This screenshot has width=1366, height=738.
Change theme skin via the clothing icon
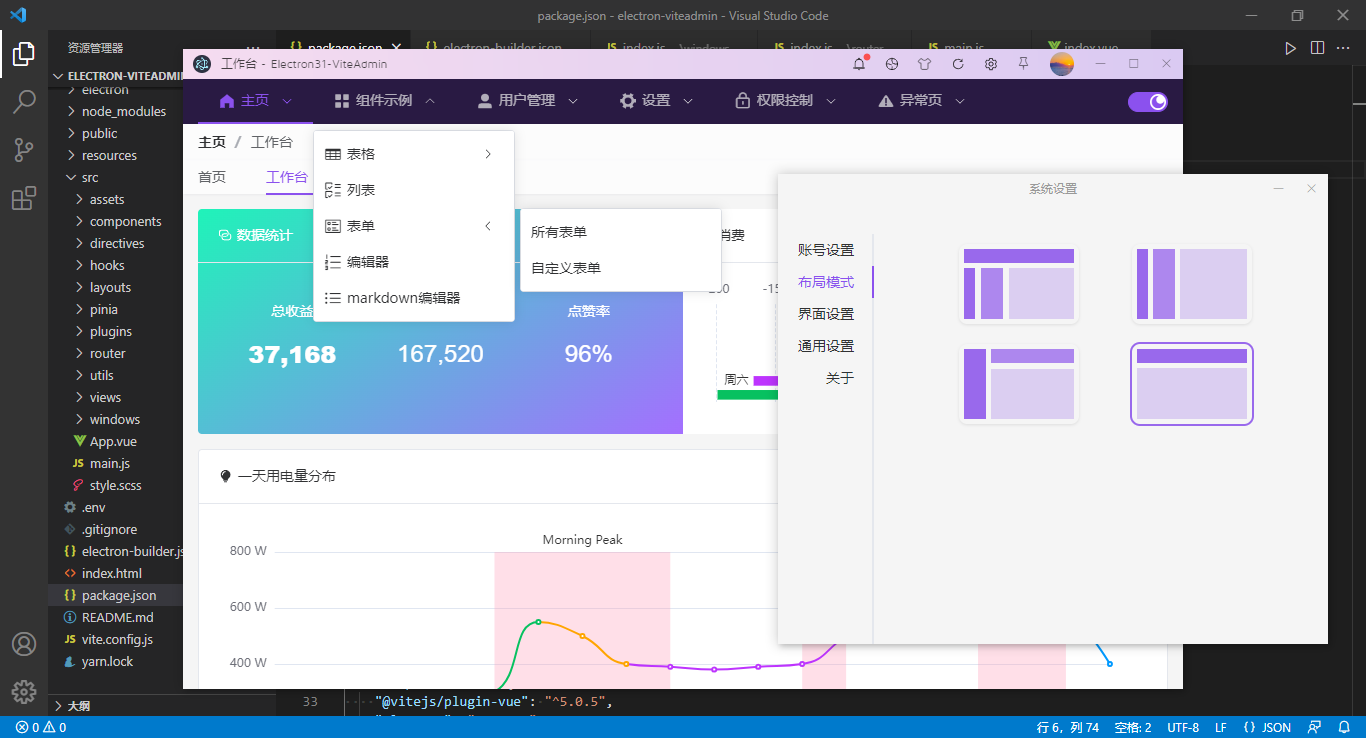[925, 64]
